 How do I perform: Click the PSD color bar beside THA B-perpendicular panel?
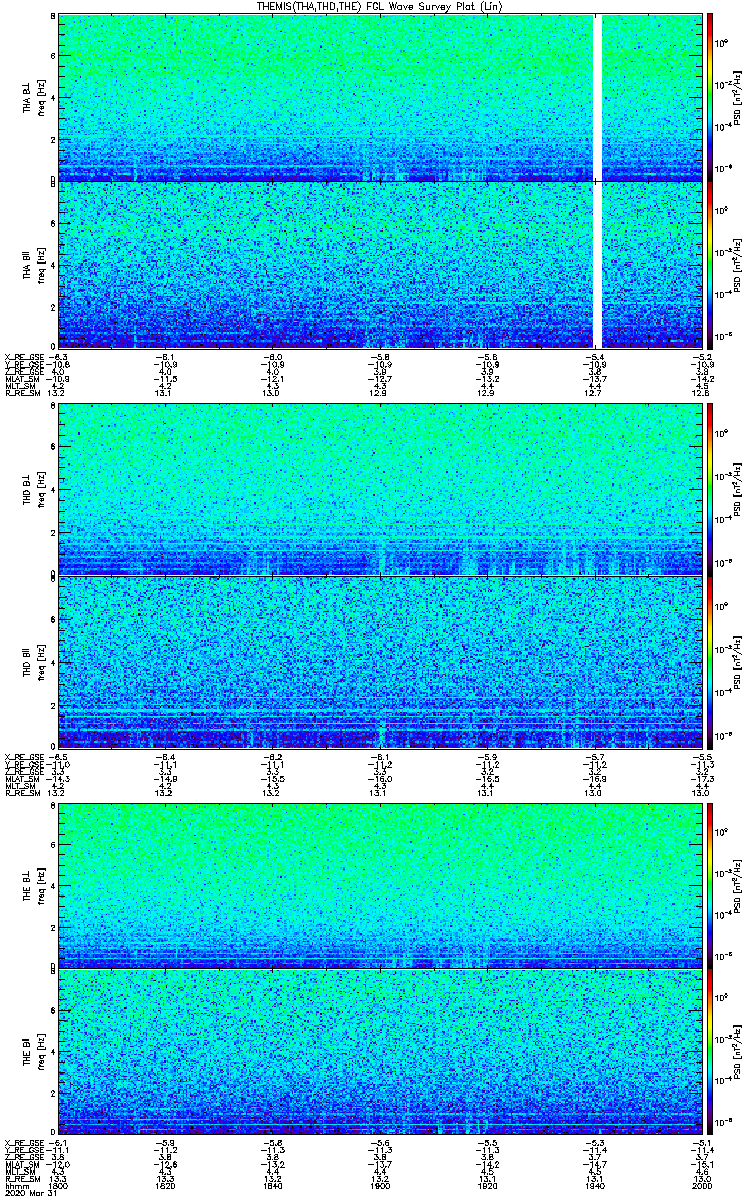point(710,97)
